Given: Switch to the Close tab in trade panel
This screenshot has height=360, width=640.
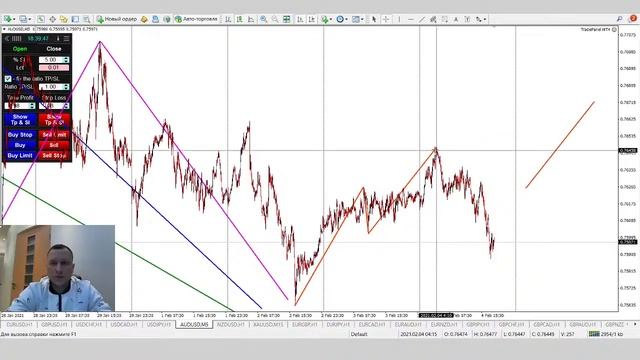Looking at the screenshot, I should click(x=54, y=49).
